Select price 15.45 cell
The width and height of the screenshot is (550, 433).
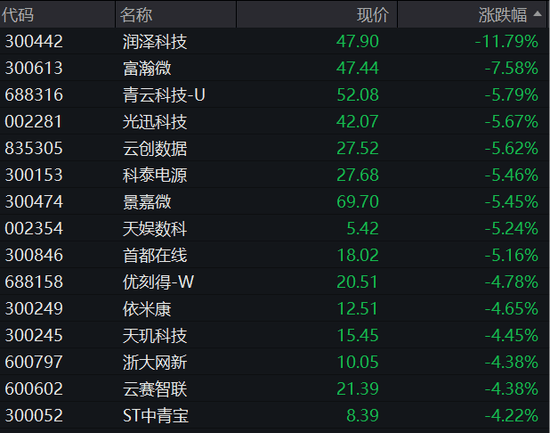tap(357, 335)
